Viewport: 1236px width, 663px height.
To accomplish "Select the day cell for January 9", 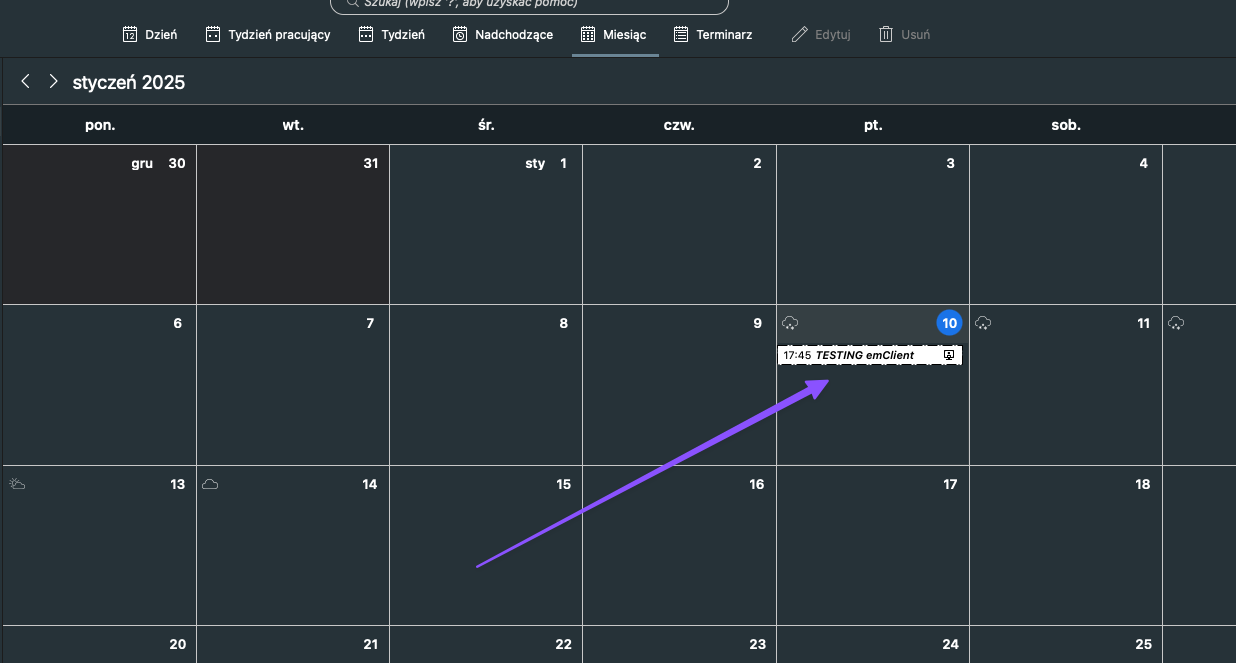I will pyautogui.click(x=679, y=385).
